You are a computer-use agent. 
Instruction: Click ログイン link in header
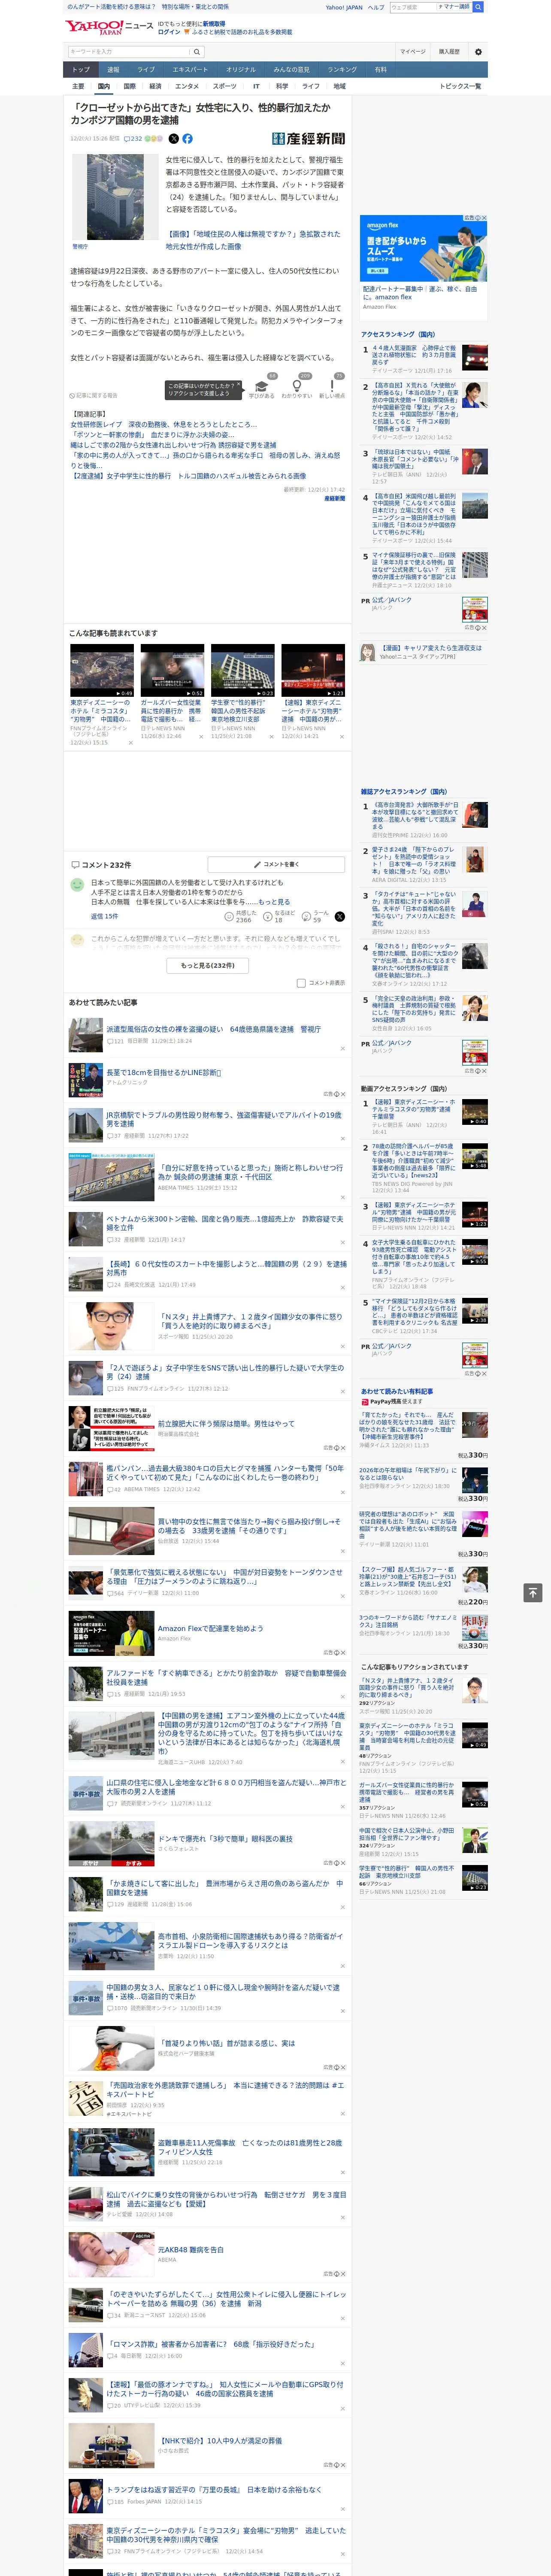pos(169,32)
